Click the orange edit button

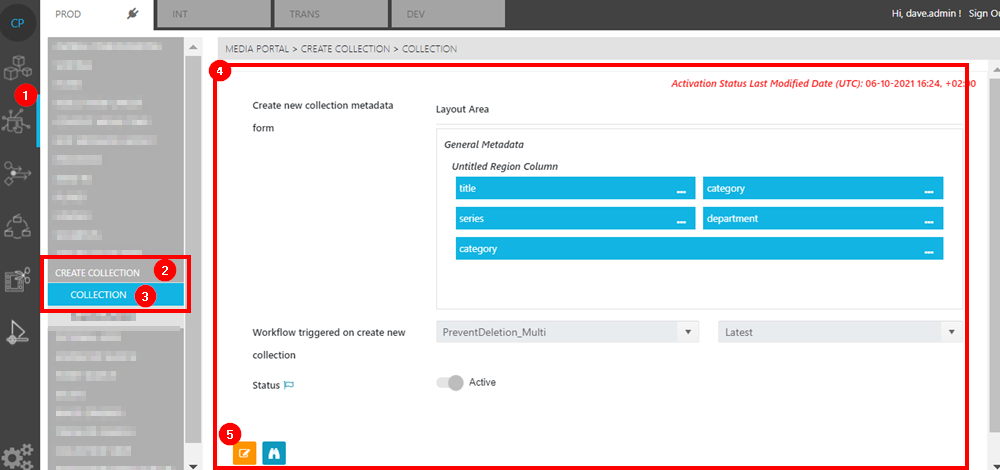(x=244, y=453)
